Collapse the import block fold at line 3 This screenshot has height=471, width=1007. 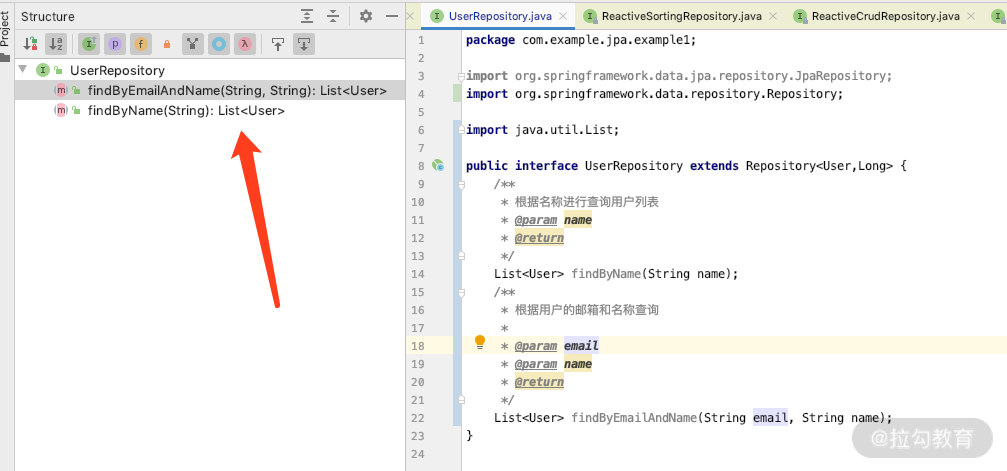point(461,76)
